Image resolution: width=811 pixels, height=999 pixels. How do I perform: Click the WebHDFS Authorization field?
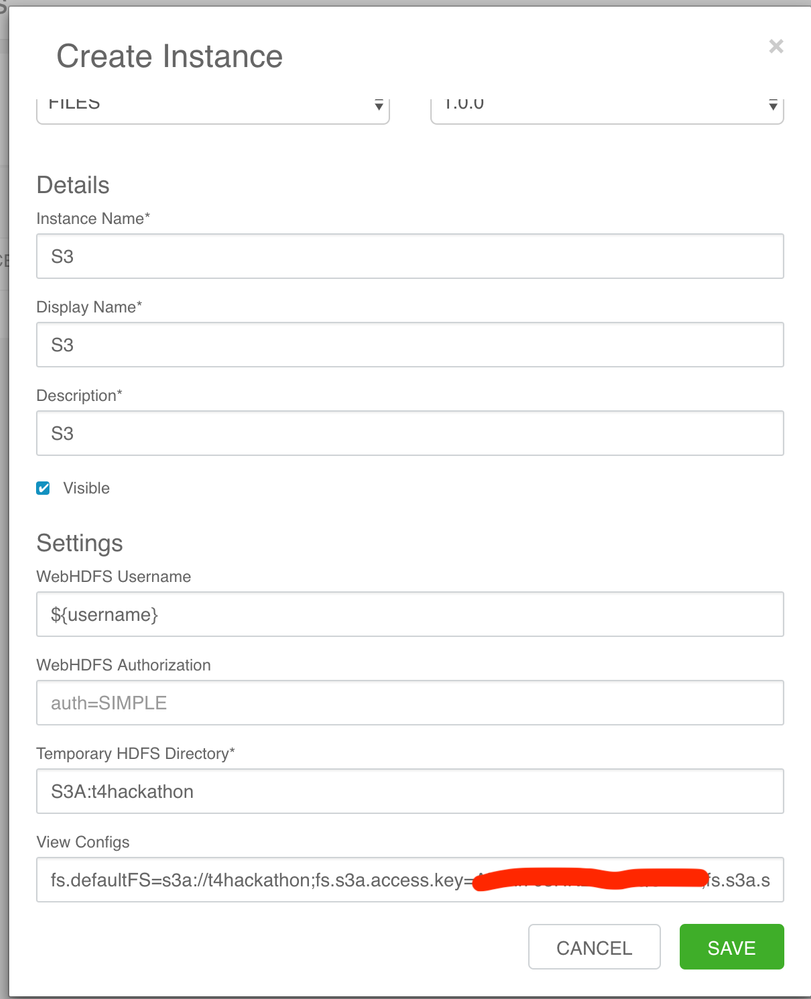[x=410, y=702]
